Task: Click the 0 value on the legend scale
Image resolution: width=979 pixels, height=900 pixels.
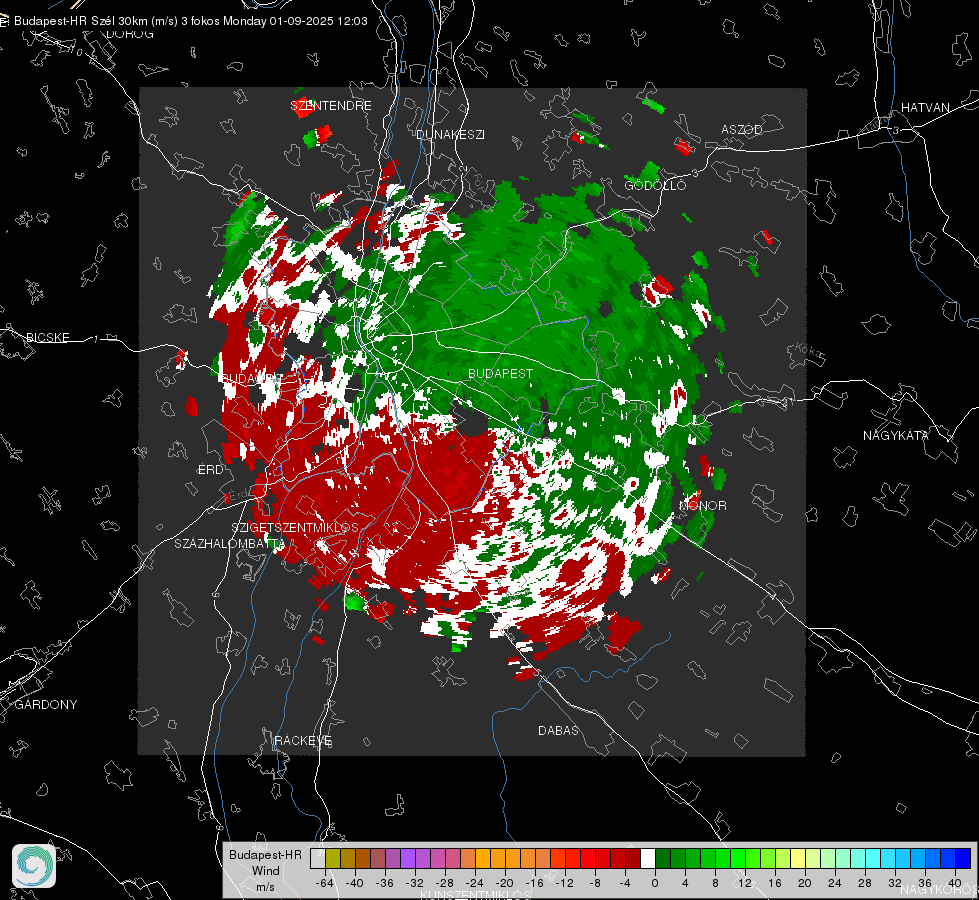Action: (655, 883)
